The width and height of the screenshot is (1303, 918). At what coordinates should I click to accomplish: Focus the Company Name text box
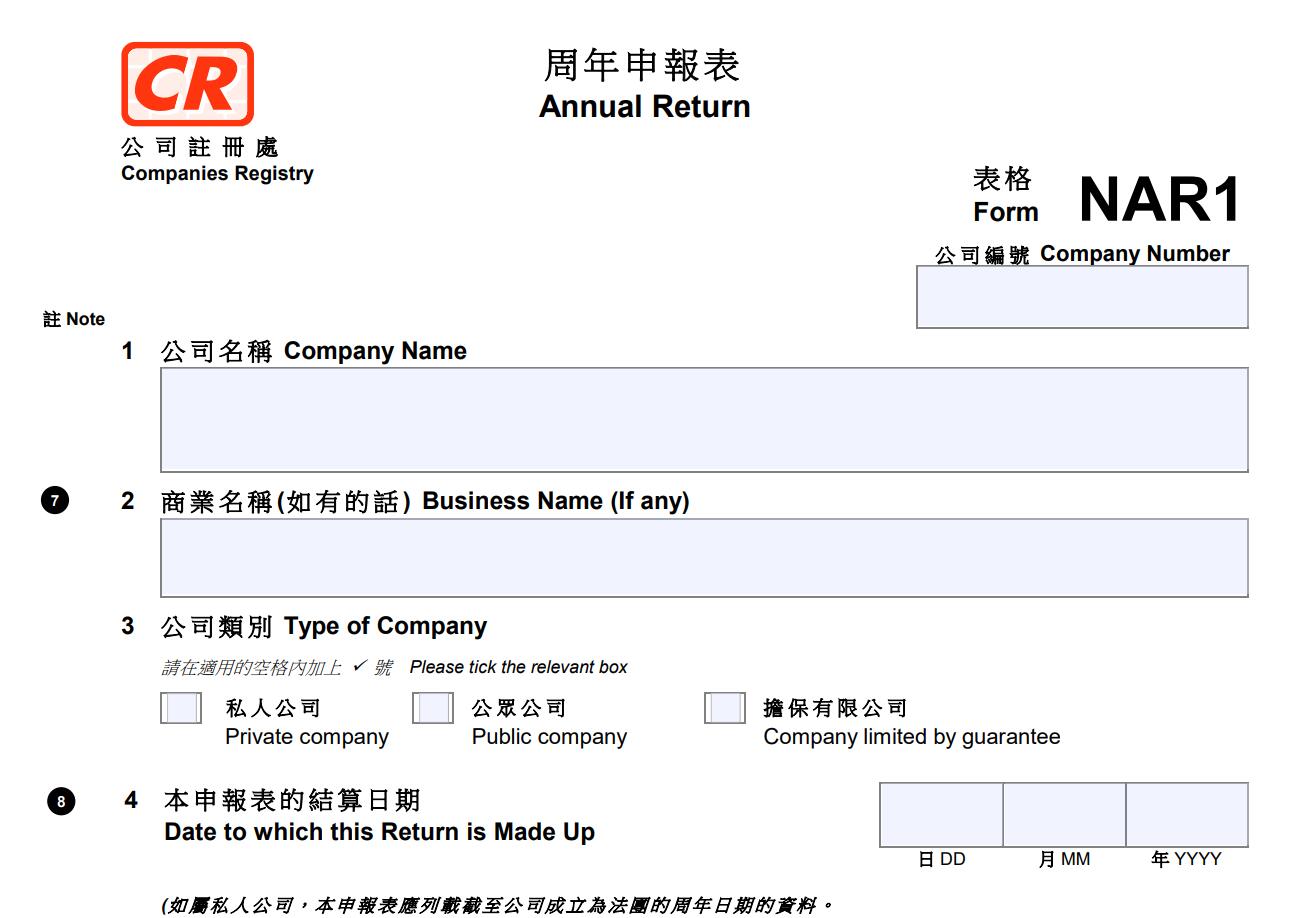[704, 420]
